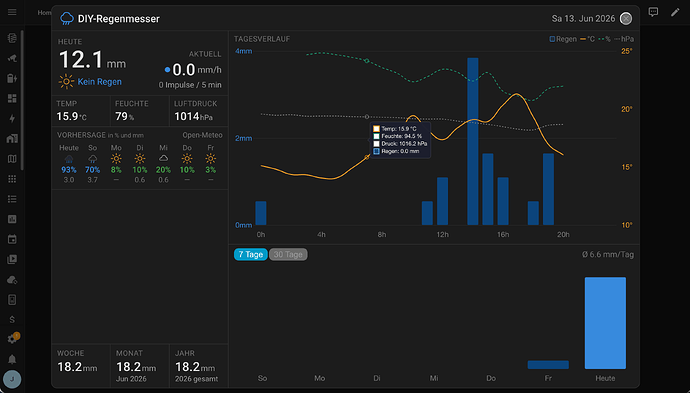Image resolution: width=690 pixels, height=393 pixels.
Task: Open the battery charging sidebar icon
Action: pos(12,78)
